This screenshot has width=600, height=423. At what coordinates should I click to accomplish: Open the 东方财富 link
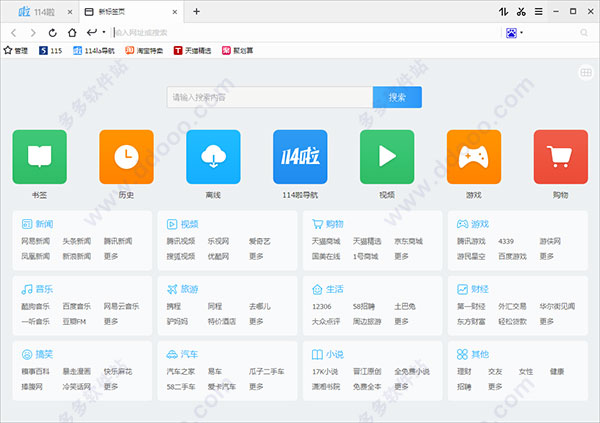click(x=471, y=321)
